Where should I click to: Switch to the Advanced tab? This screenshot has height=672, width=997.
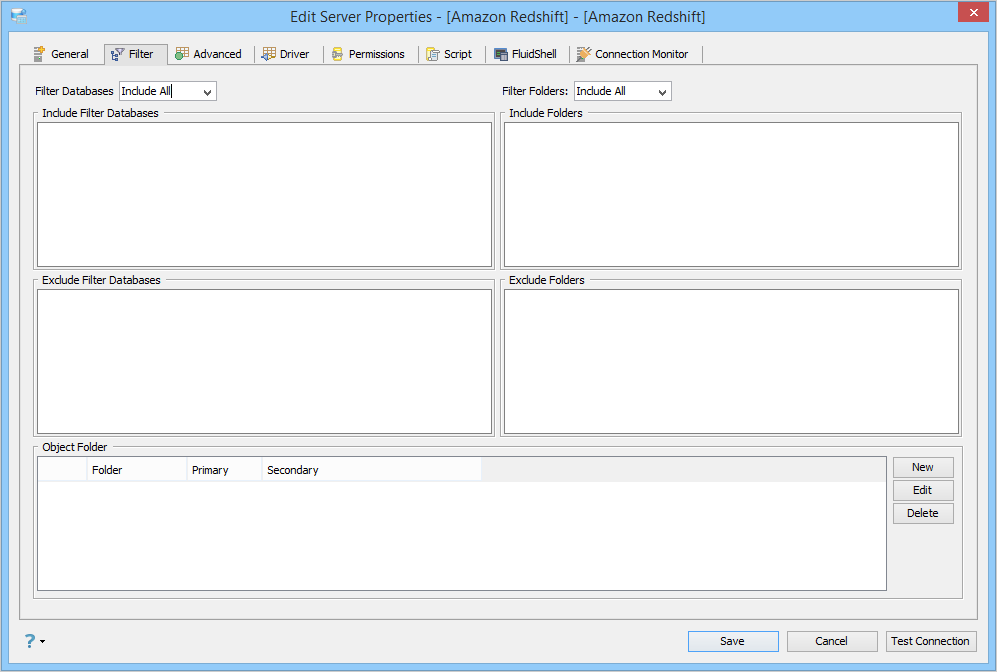click(209, 54)
